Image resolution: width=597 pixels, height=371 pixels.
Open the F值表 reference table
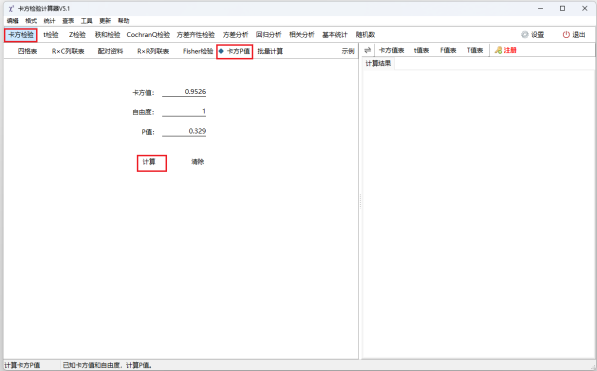tap(448, 50)
